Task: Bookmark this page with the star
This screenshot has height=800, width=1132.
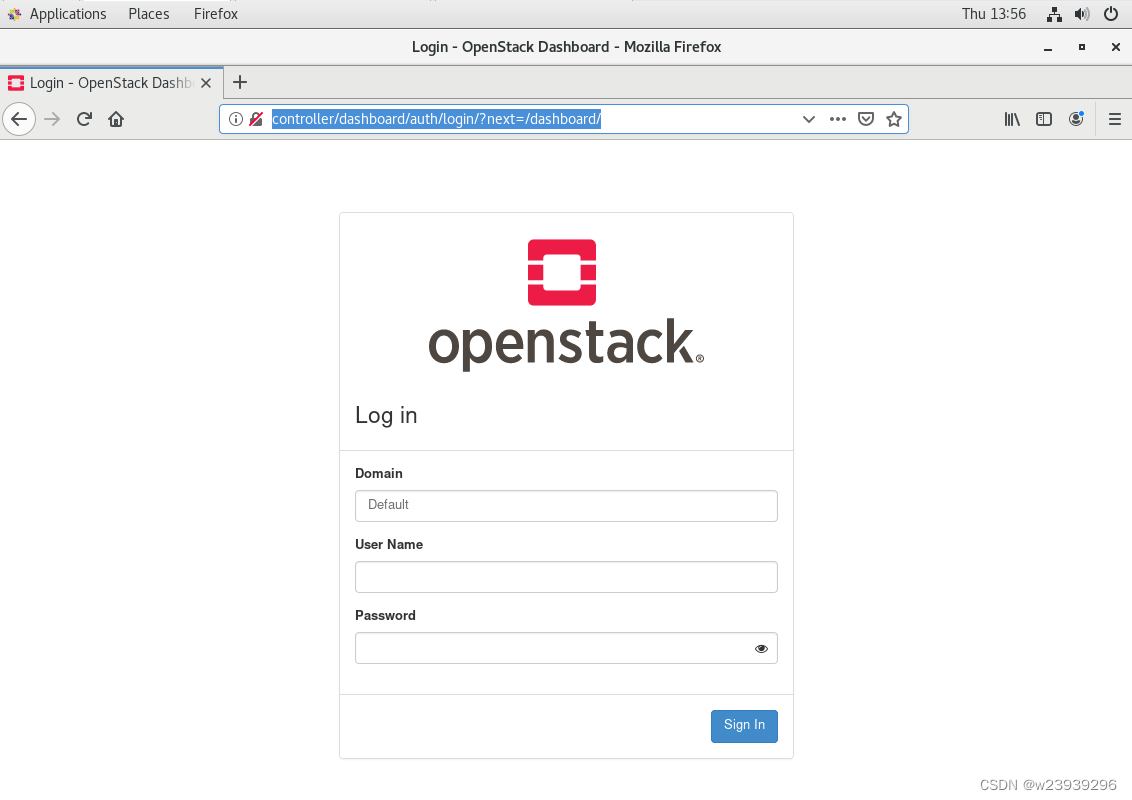Action: (x=893, y=118)
